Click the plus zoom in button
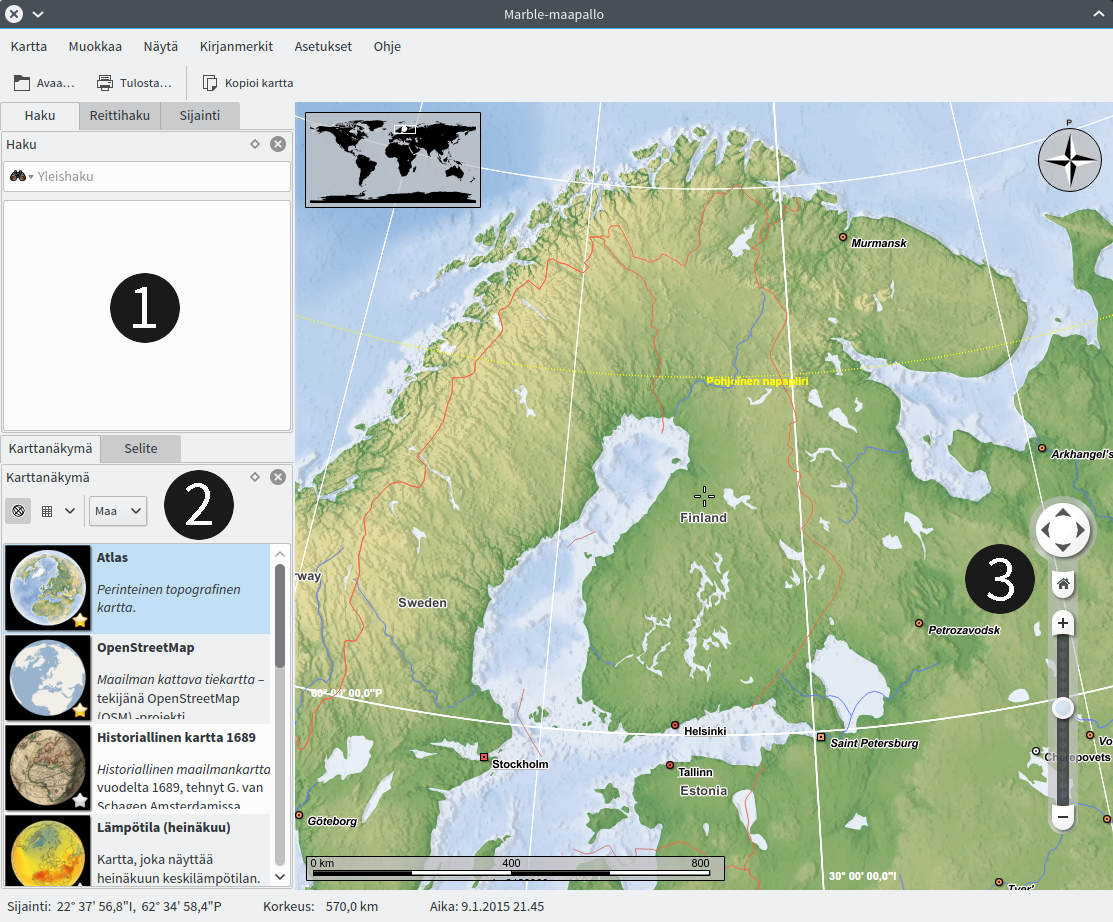This screenshot has width=1113, height=922. (x=1063, y=624)
